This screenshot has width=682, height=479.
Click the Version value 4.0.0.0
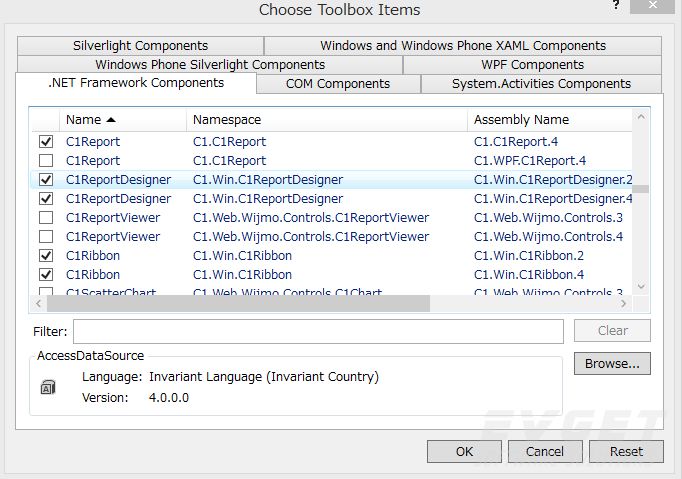point(169,398)
